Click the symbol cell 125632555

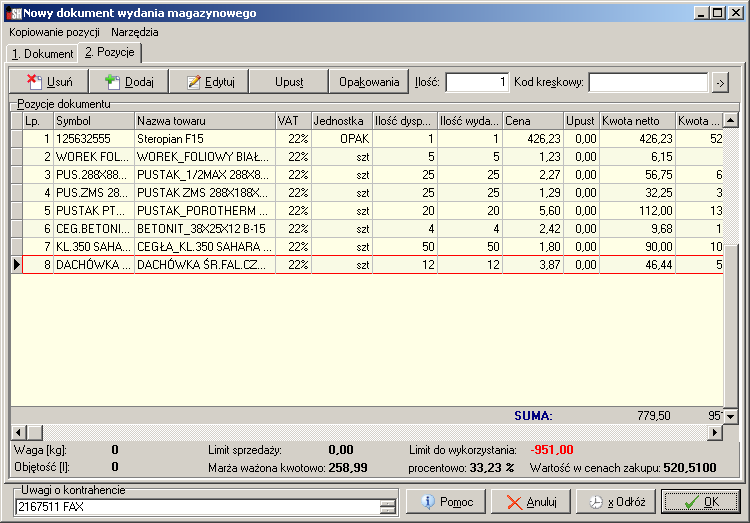[94, 139]
